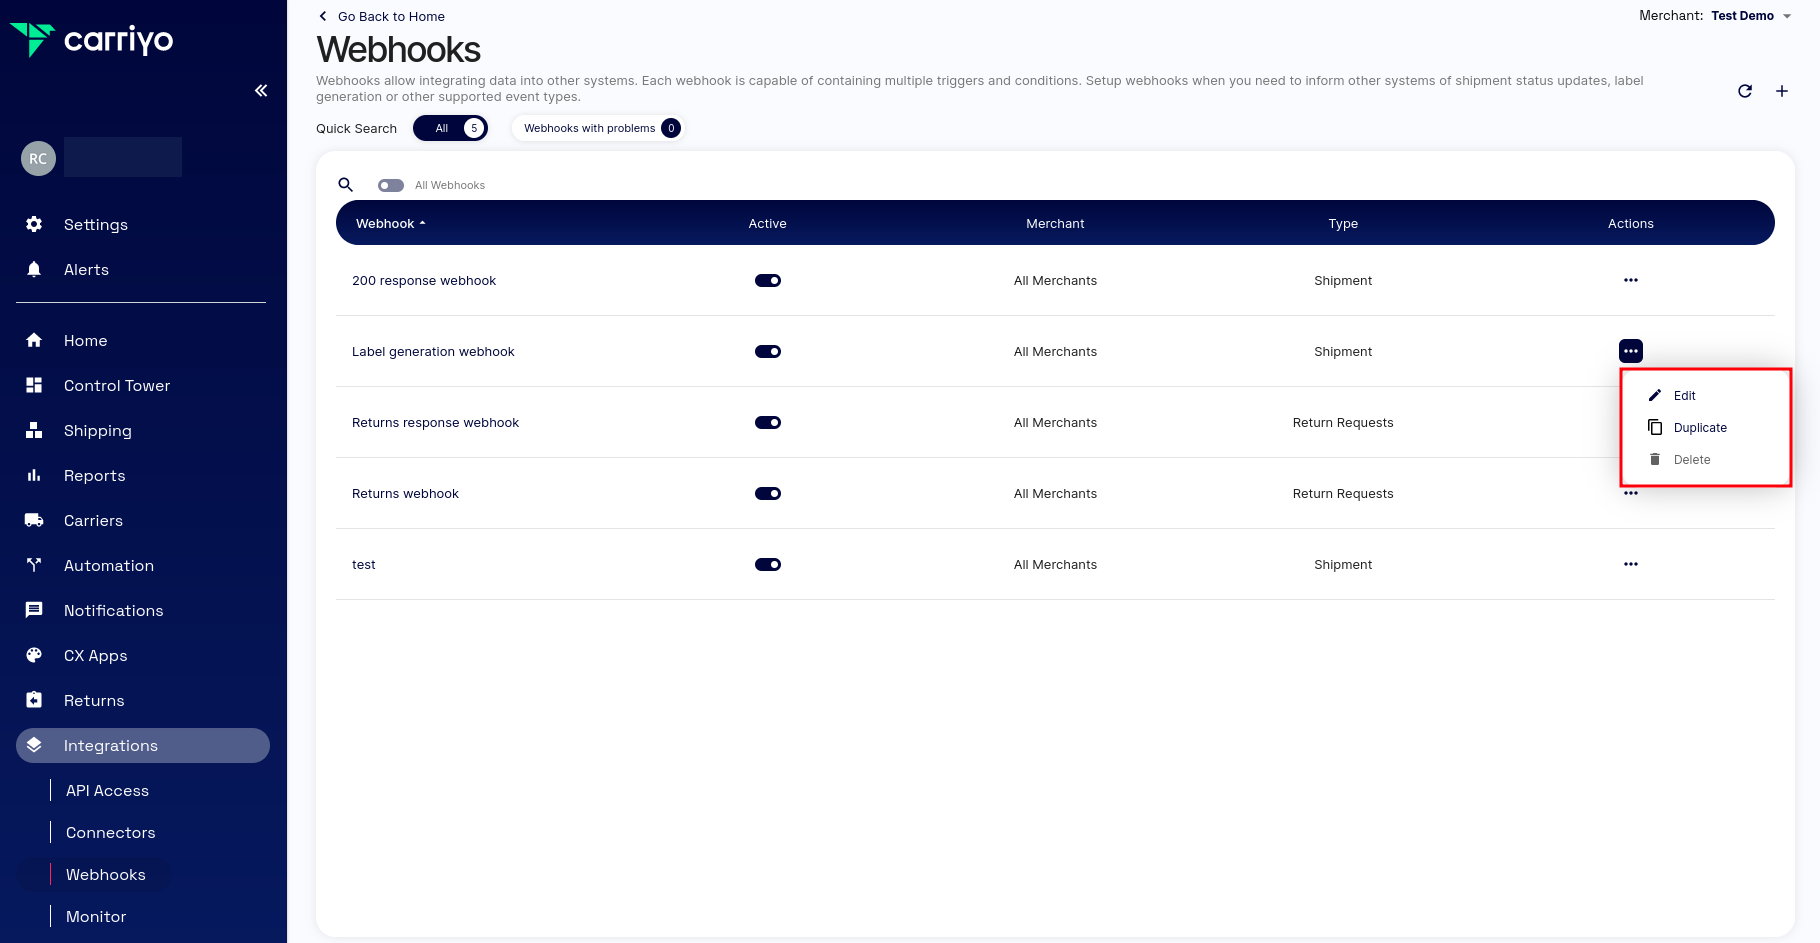Expand the Integrations menu section
The height and width of the screenshot is (943, 1820).
[x=143, y=745]
